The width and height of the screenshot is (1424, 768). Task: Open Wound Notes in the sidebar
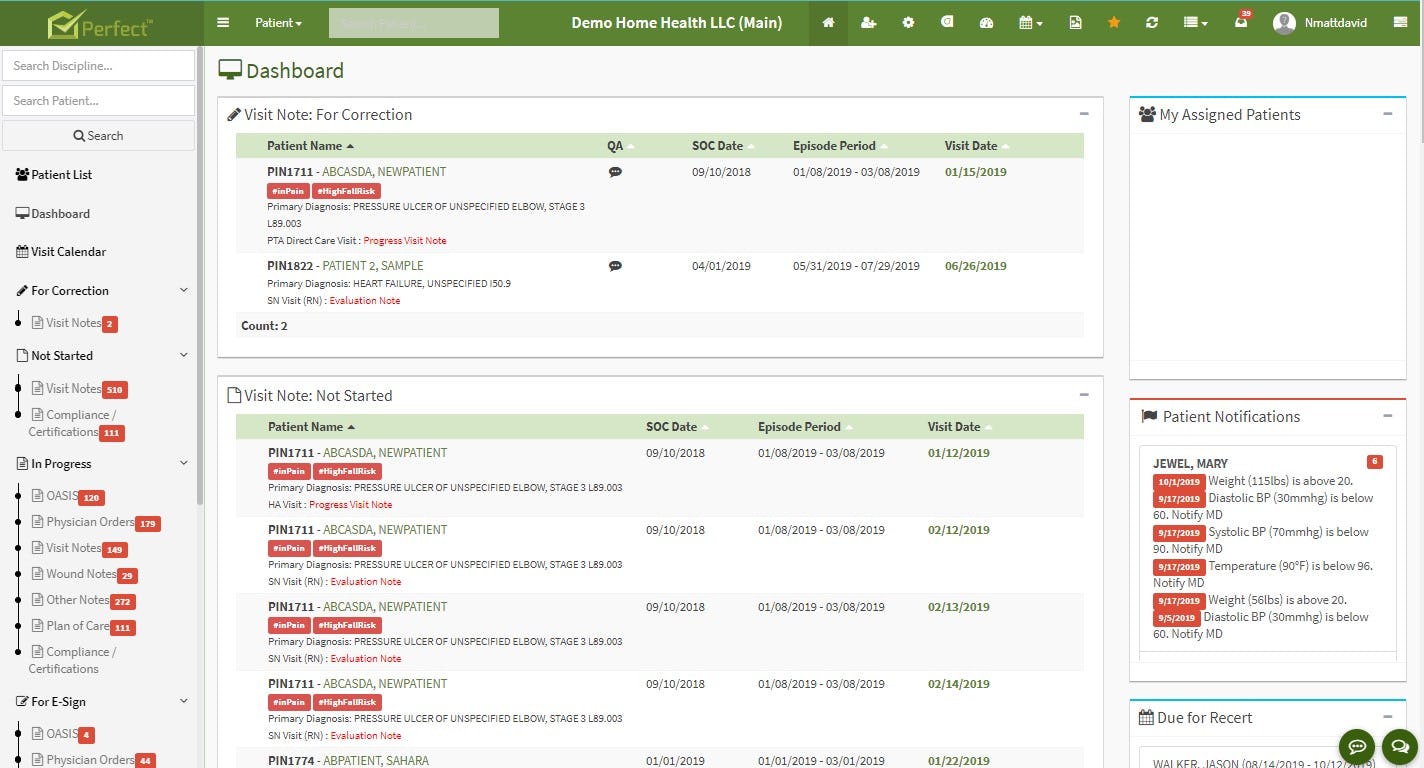point(84,574)
